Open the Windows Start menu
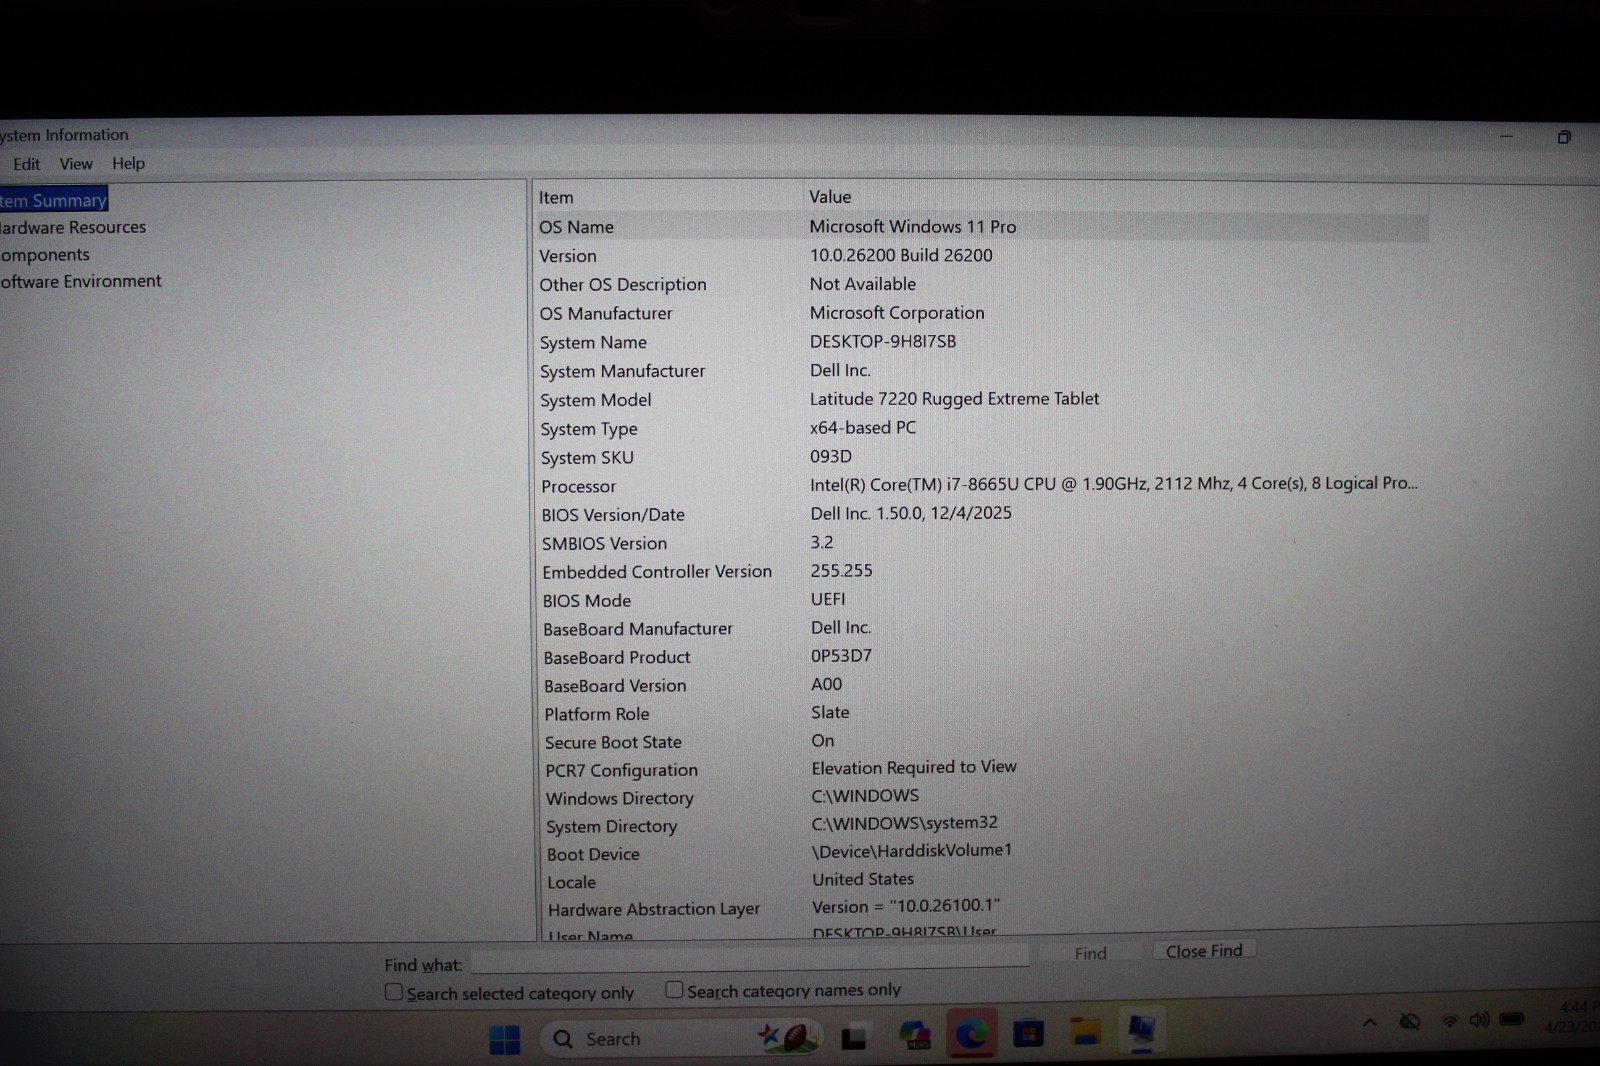 pyautogui.click(x=505, y=1039)
